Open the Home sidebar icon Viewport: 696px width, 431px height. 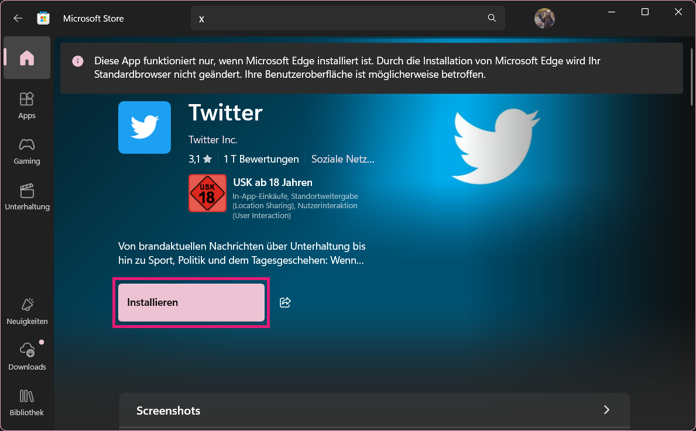tap(27, 58)
